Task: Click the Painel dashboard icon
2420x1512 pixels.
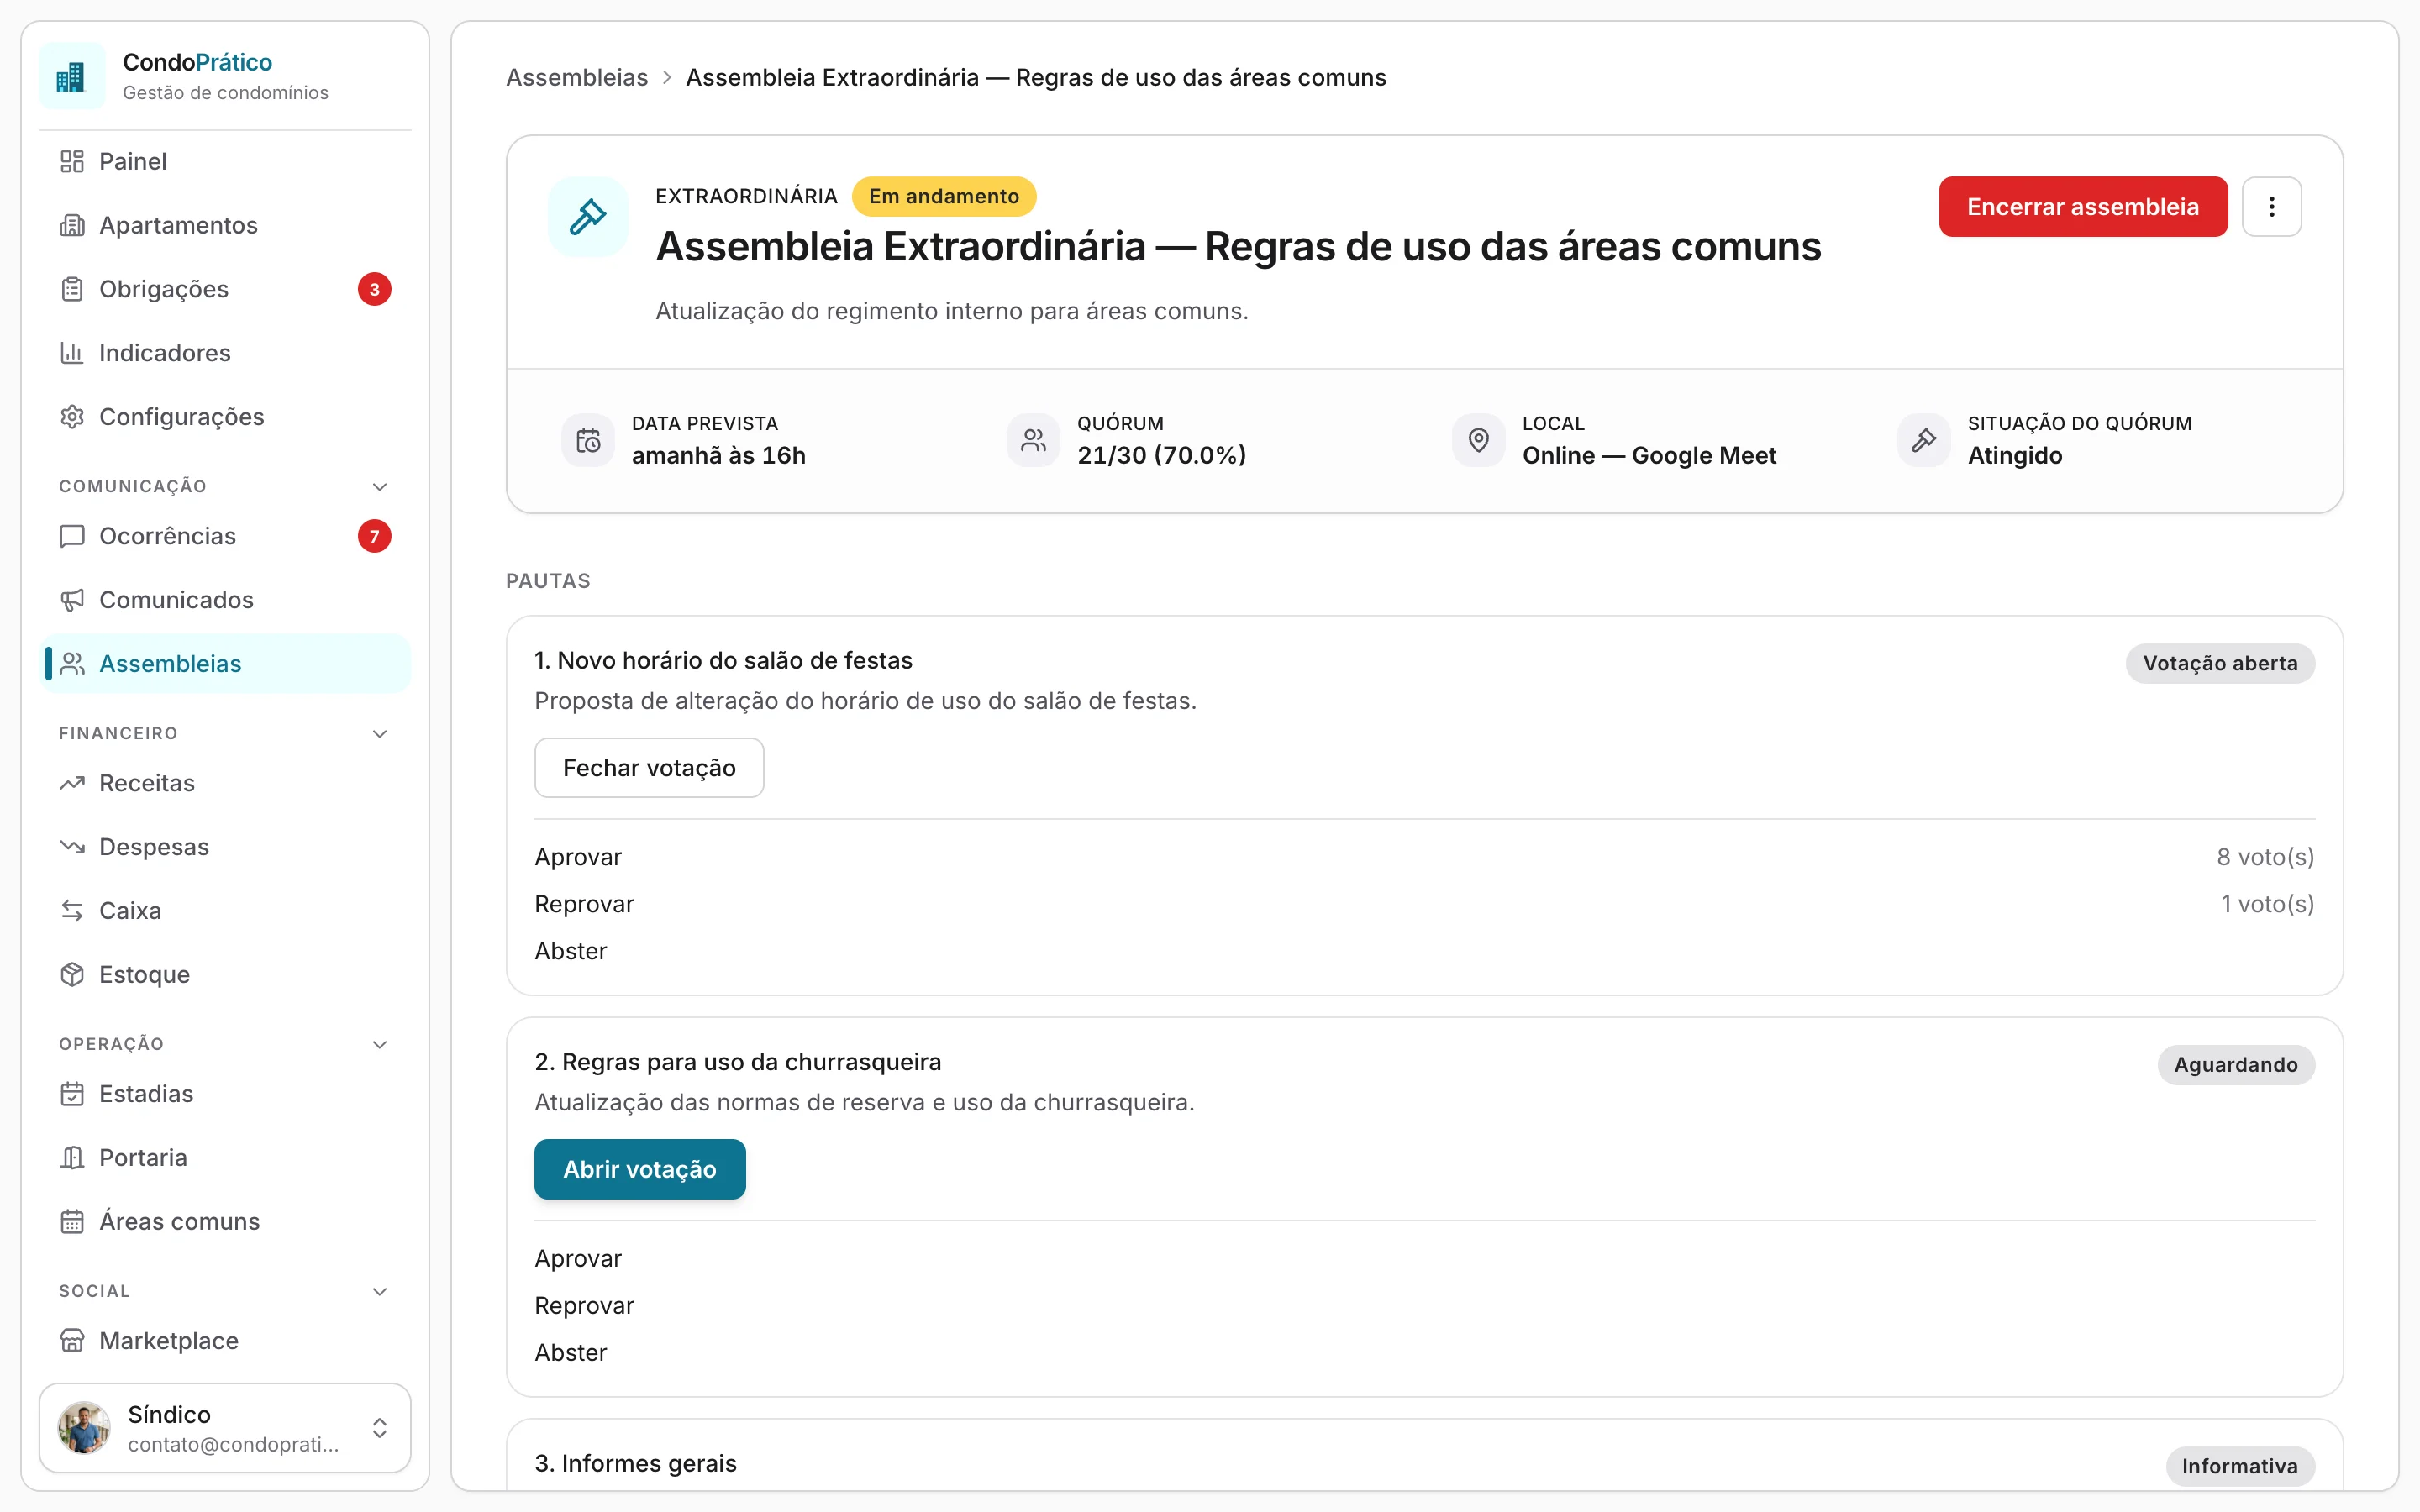Action: (72, 161)
